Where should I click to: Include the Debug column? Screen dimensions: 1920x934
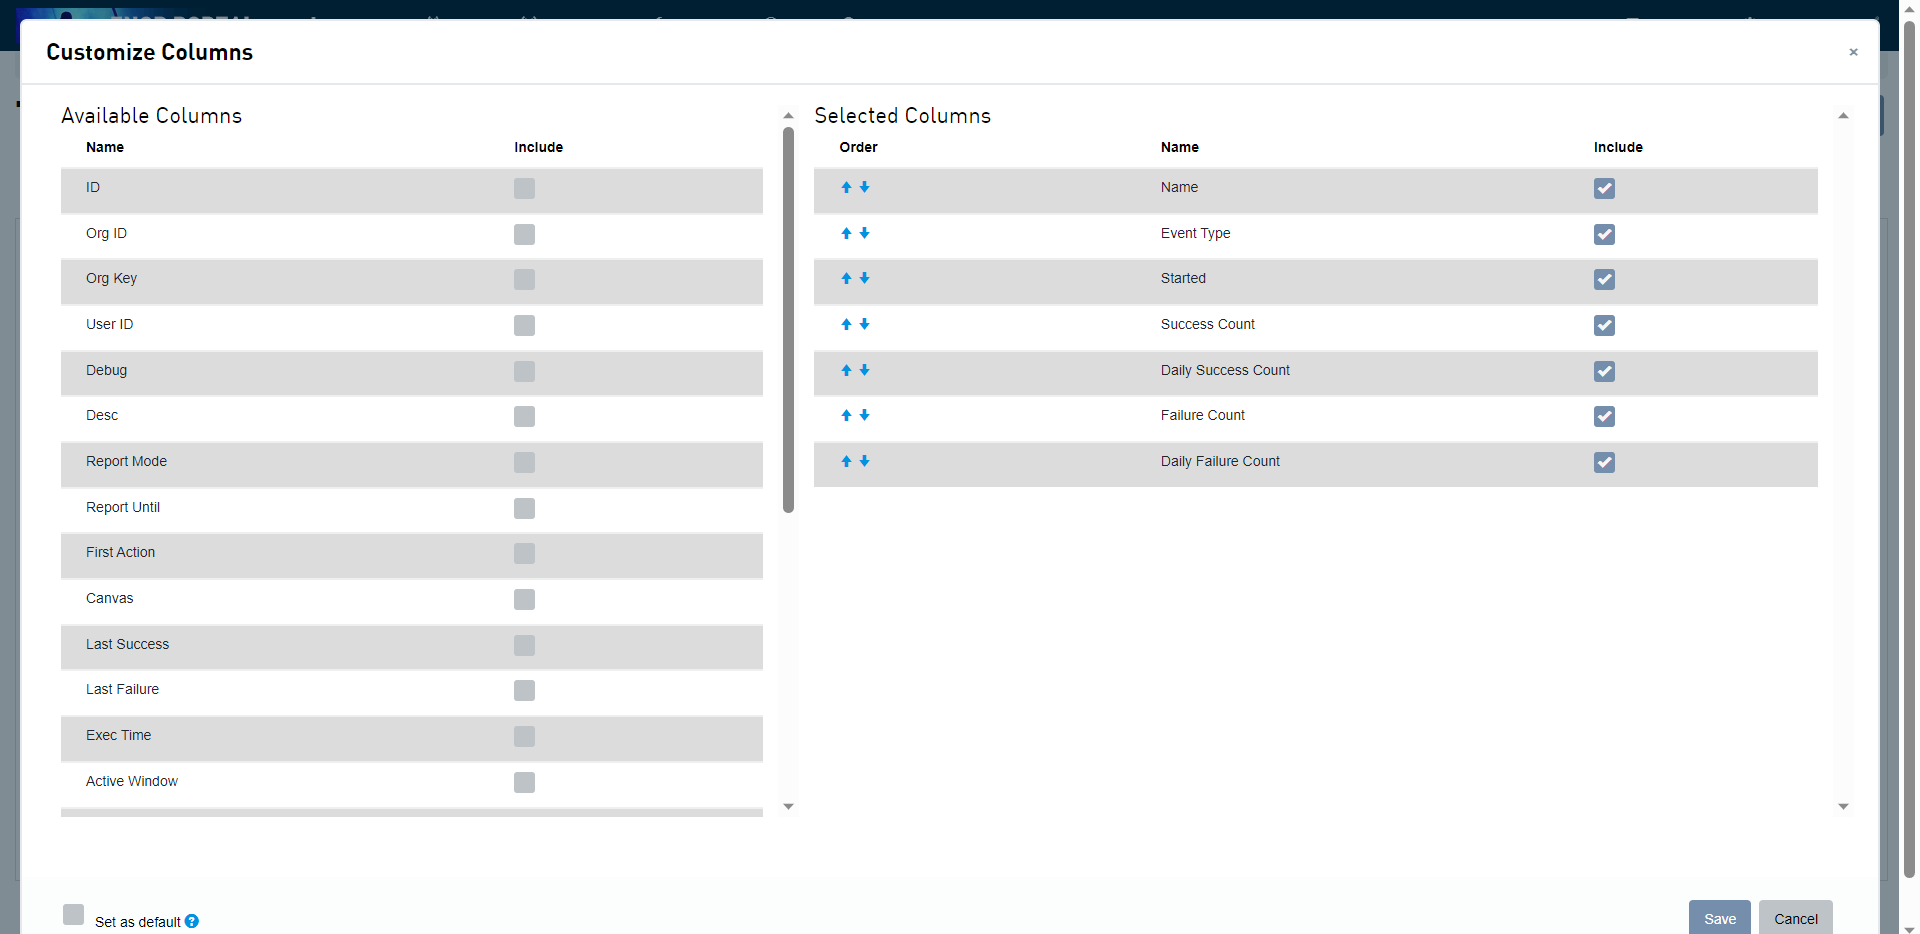[x=524, y=371]
